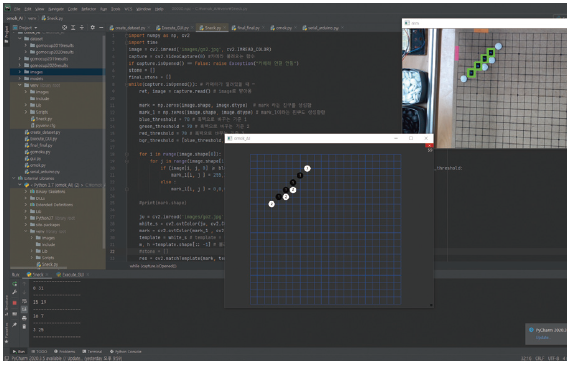570x365 pixels.
Task: Open the Help menu
Action: pyautogui.click(x=159, y=9)
